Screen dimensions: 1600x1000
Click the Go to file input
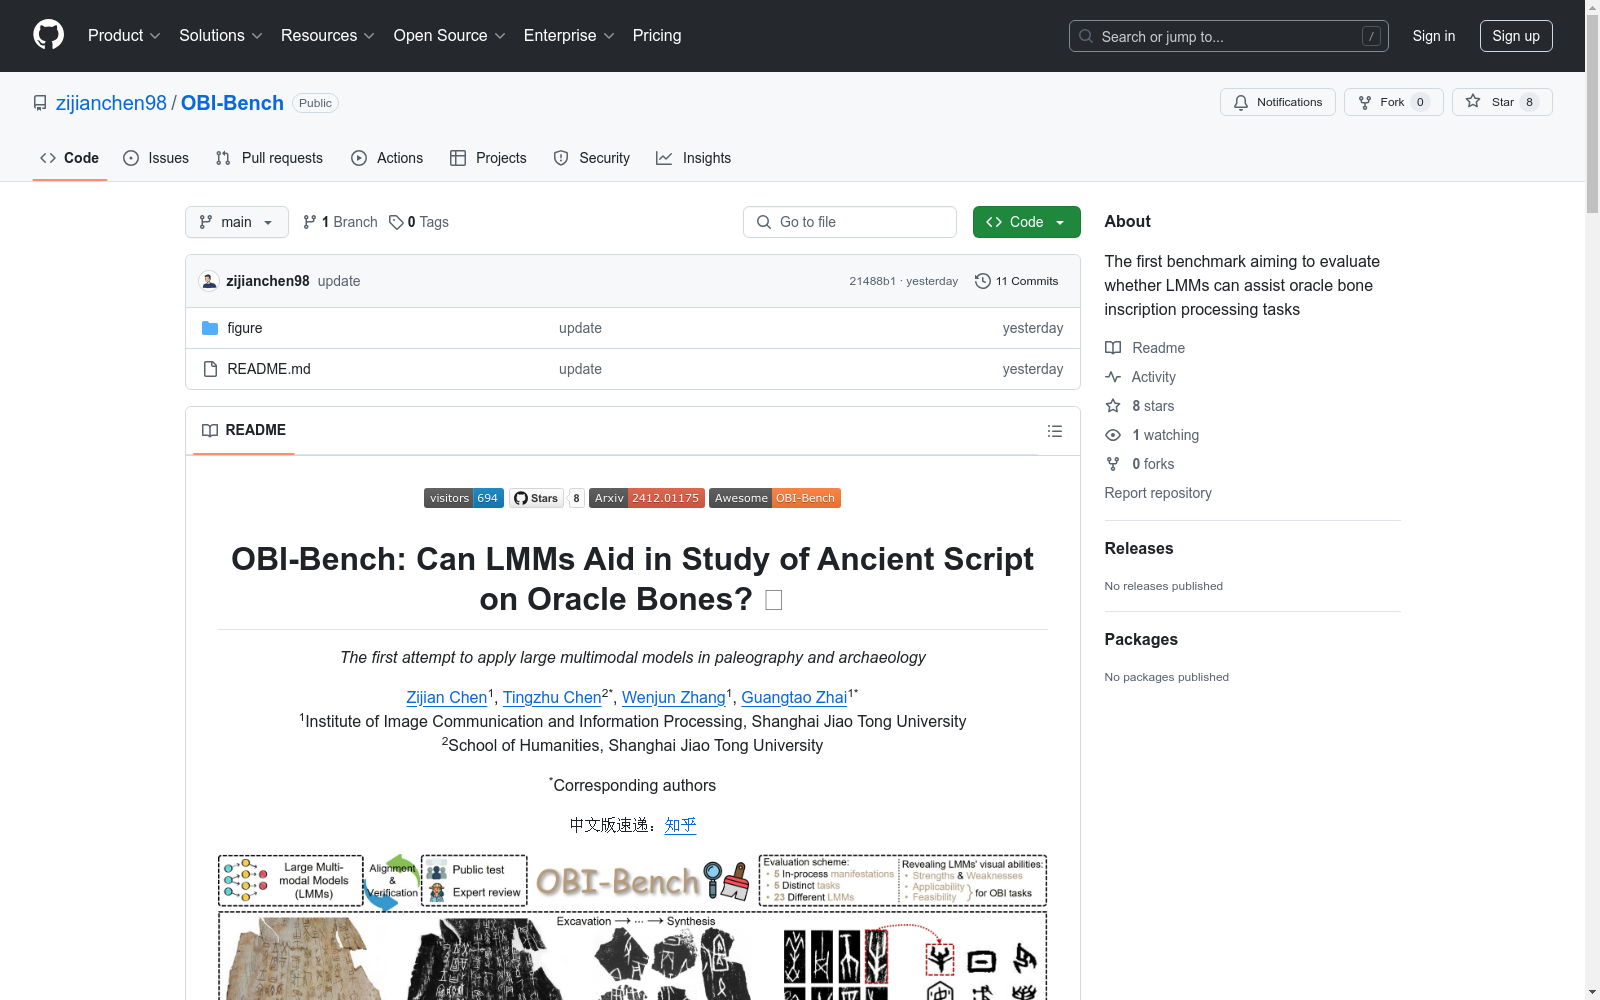[x=850, y=222]
